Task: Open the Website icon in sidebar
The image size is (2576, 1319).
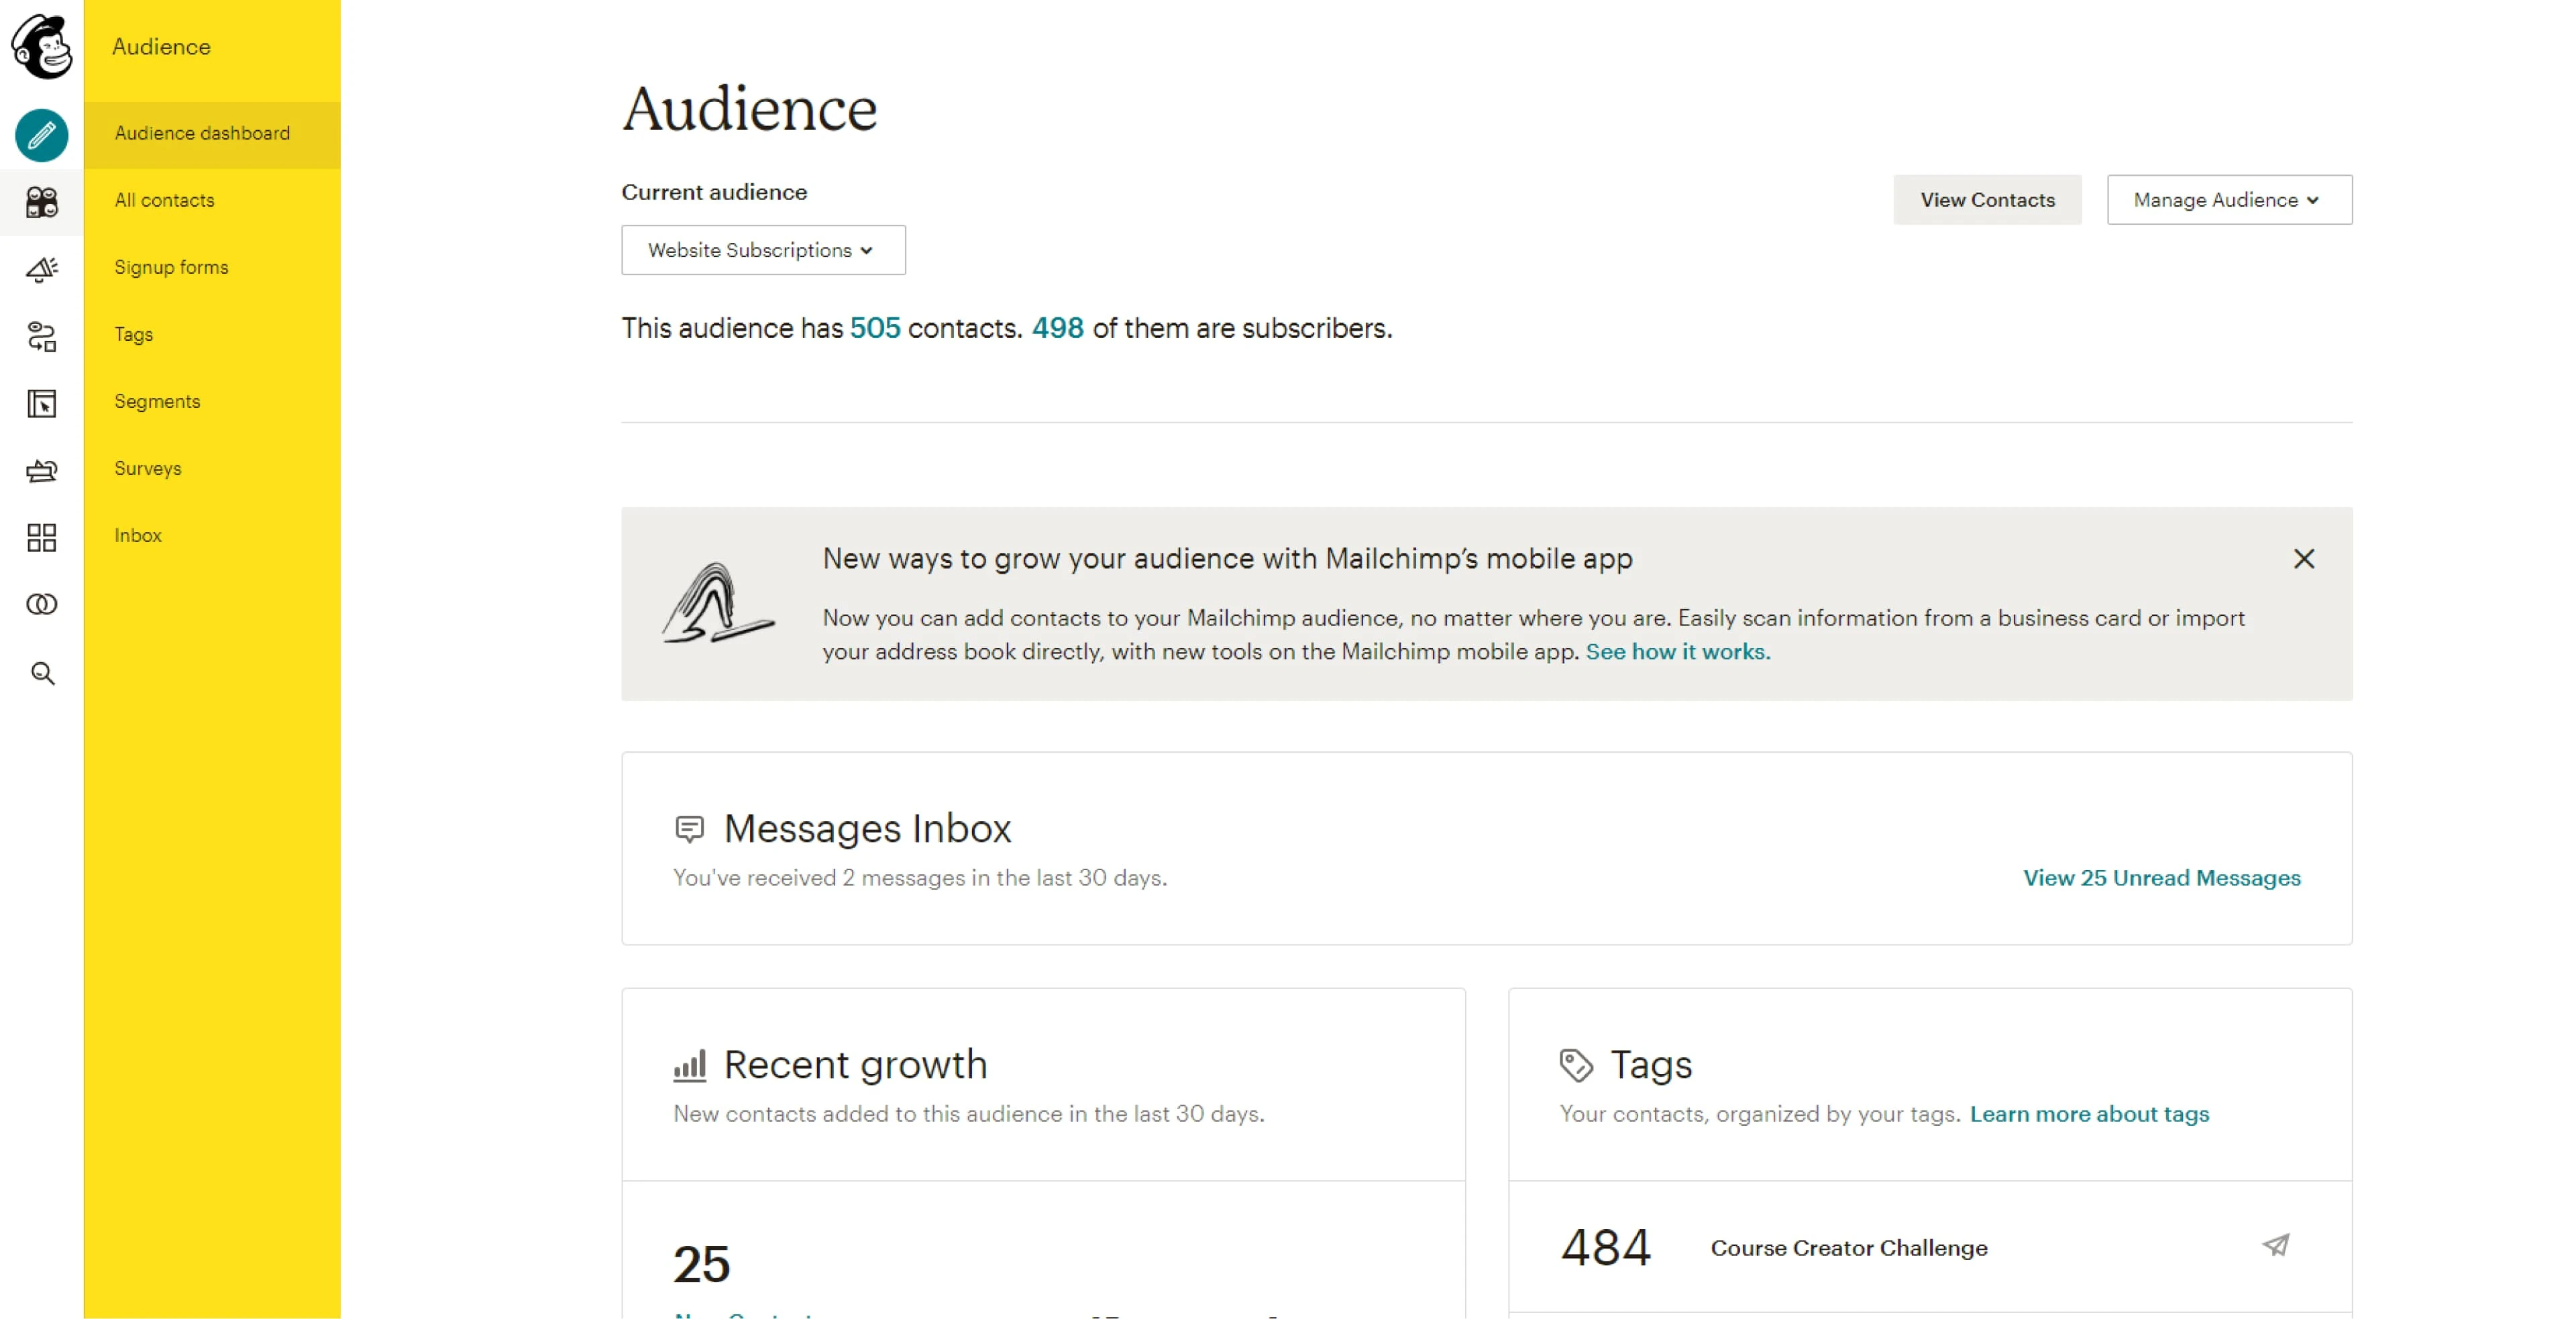Action: [41, 403]
